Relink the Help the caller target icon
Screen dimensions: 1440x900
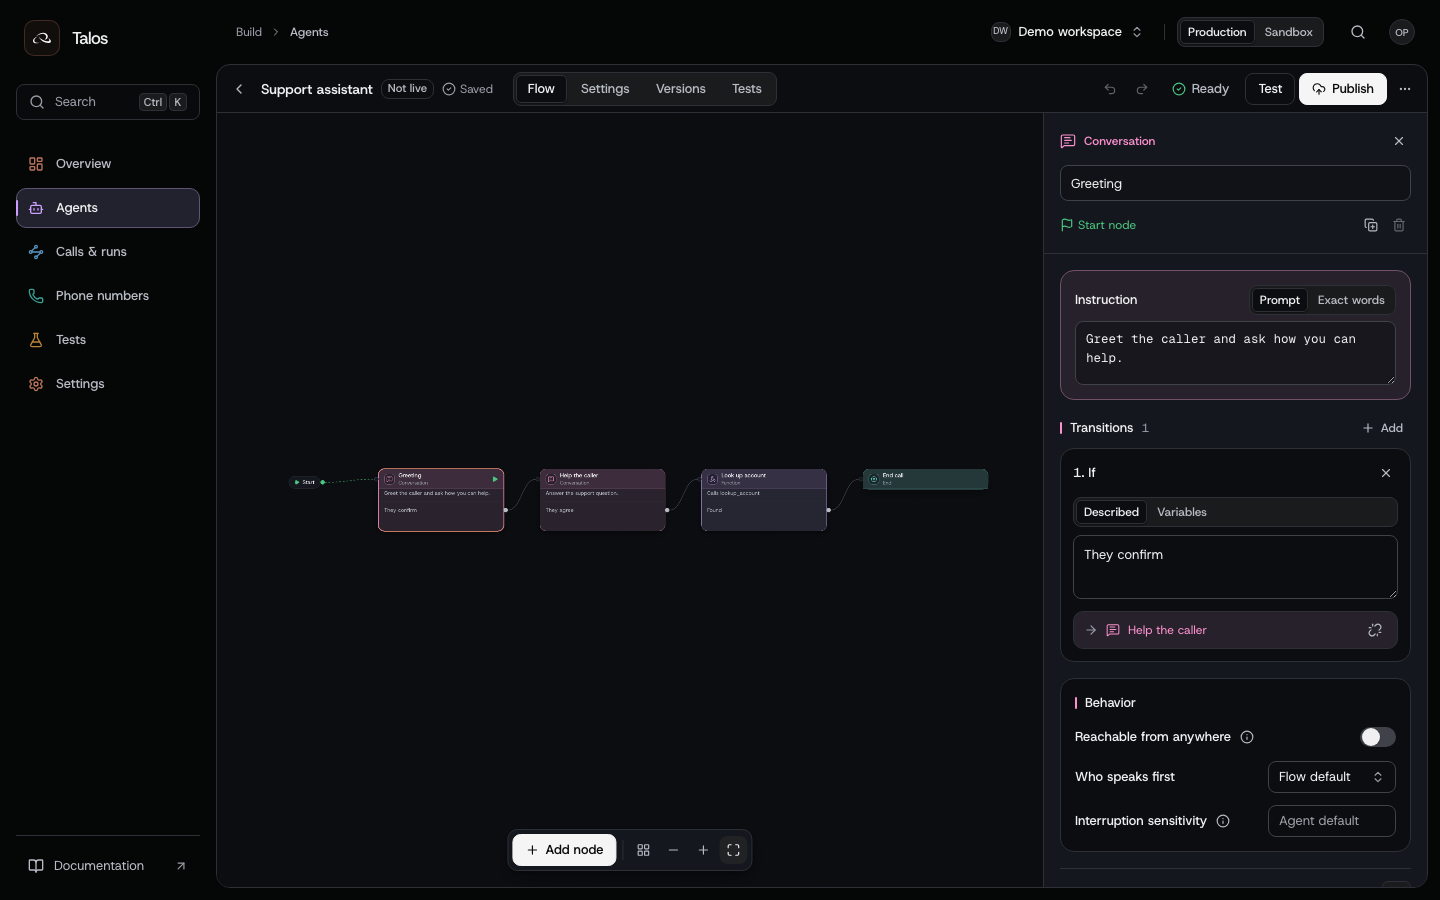1375,630
